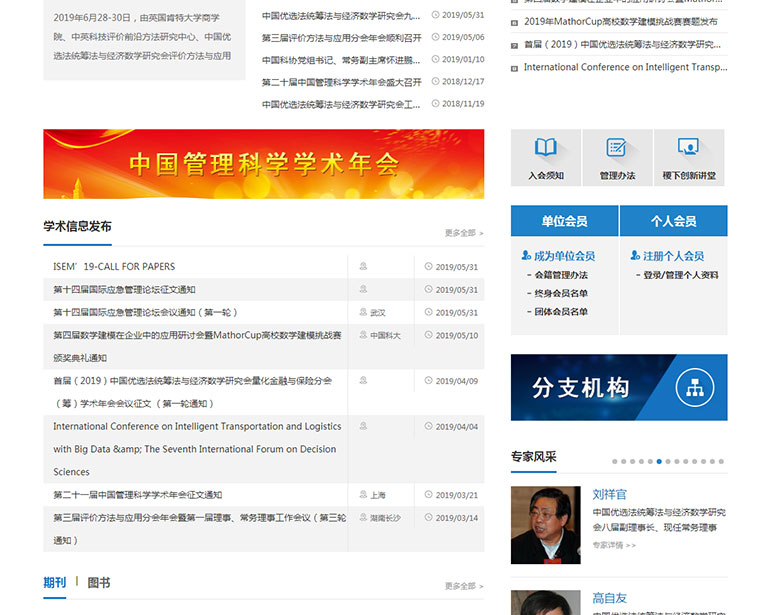This screenshot has width=768, height=615.
Task: Click the 入会须知 open-book icon
Action: point(545,149)
